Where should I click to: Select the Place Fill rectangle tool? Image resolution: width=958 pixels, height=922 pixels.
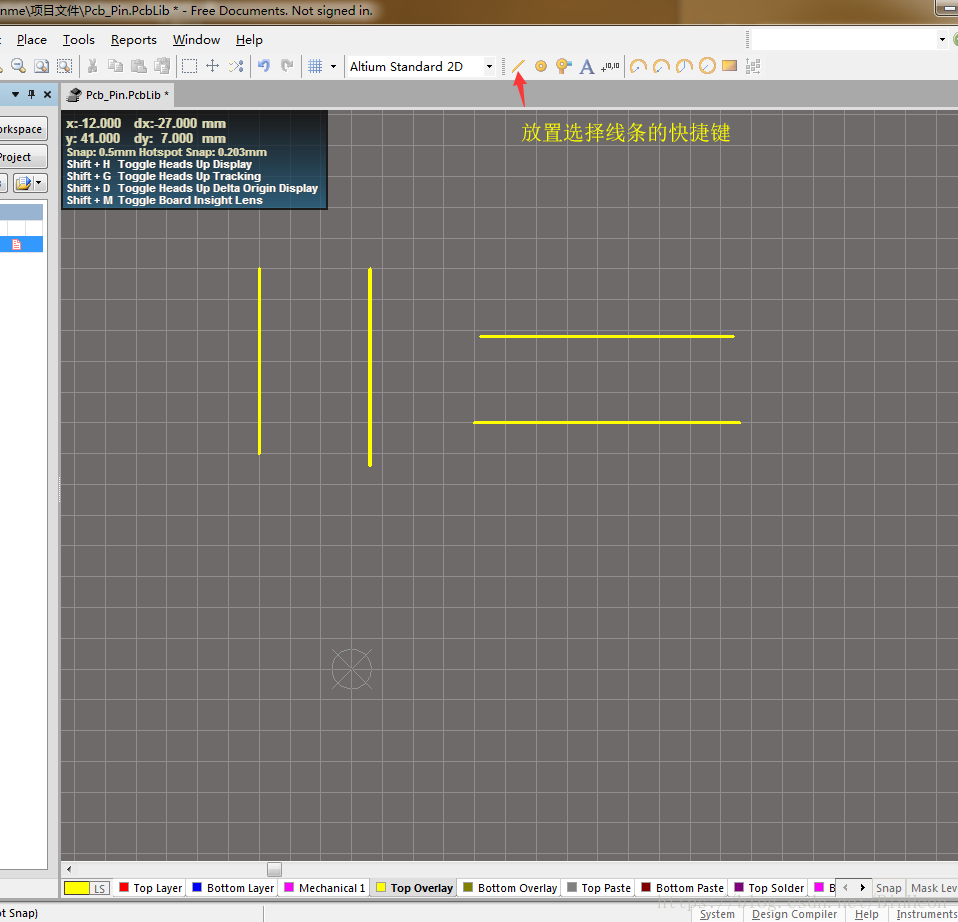point(729,67)
